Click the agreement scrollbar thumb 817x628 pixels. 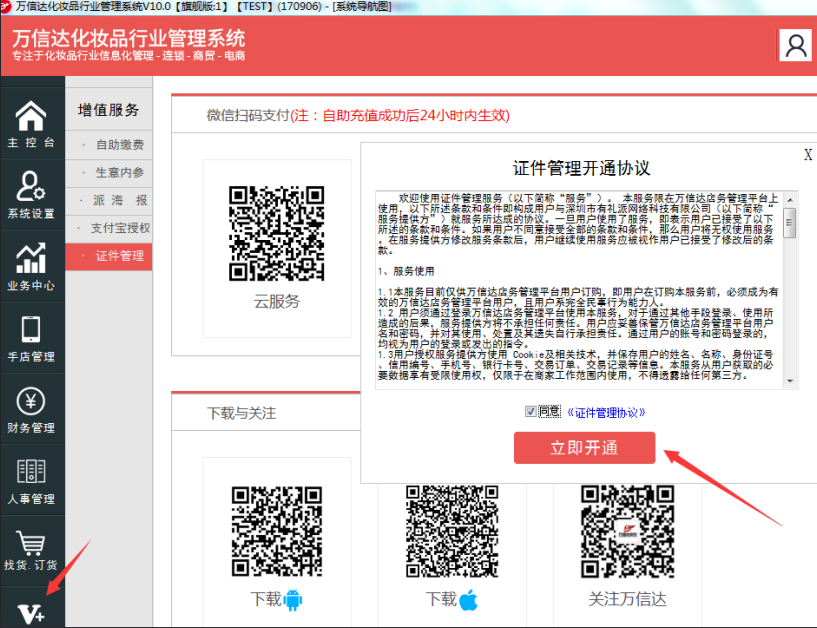(x=790, y=223)
